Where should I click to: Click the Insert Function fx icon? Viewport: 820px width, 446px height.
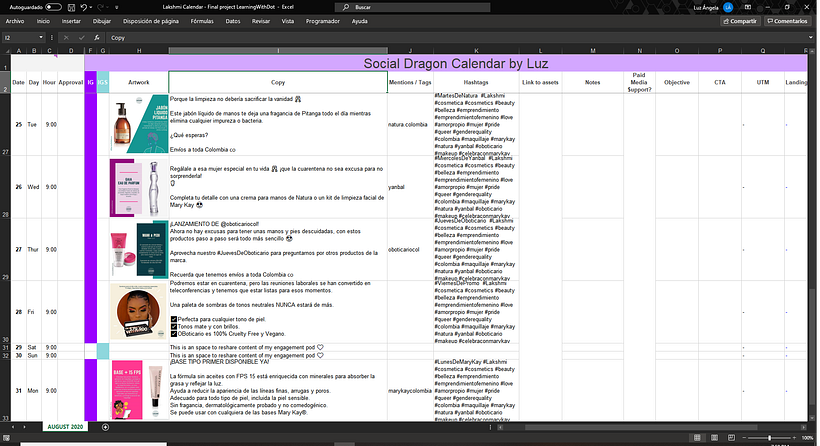click(x=97, y=38)
